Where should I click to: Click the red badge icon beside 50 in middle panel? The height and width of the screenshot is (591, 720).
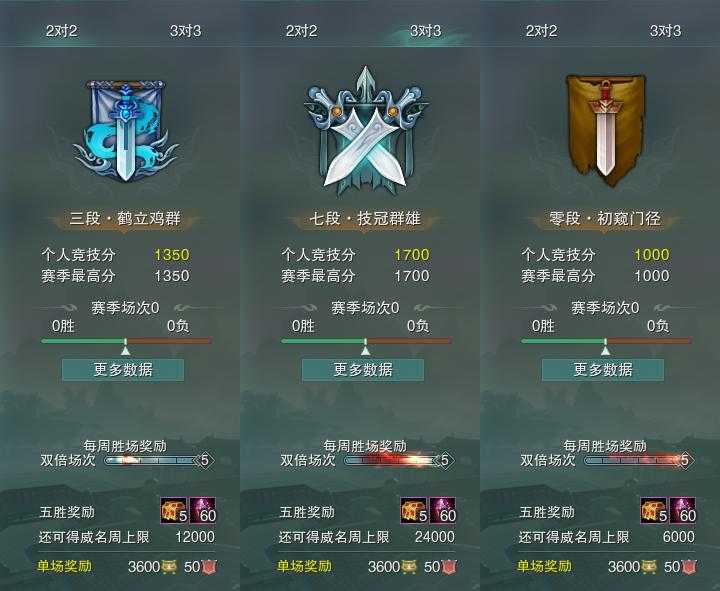tap(449, 567)
